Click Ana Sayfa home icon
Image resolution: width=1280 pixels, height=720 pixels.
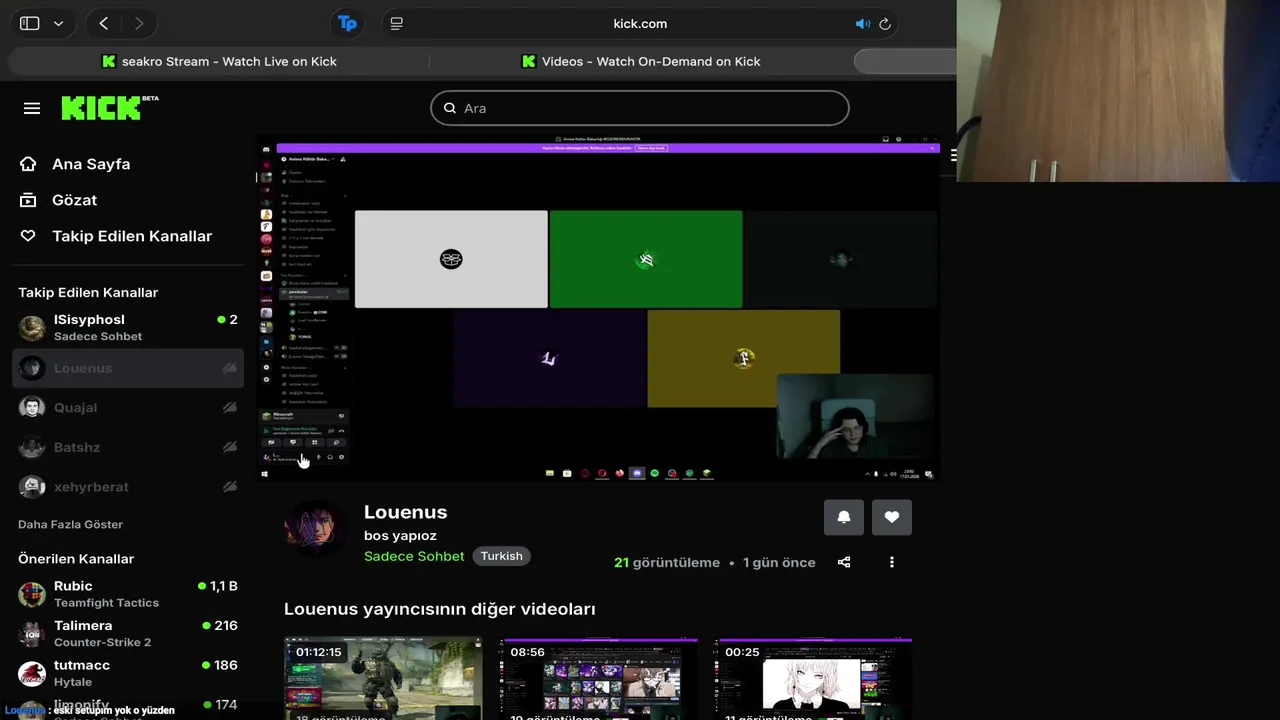click(x=28, y=164)
